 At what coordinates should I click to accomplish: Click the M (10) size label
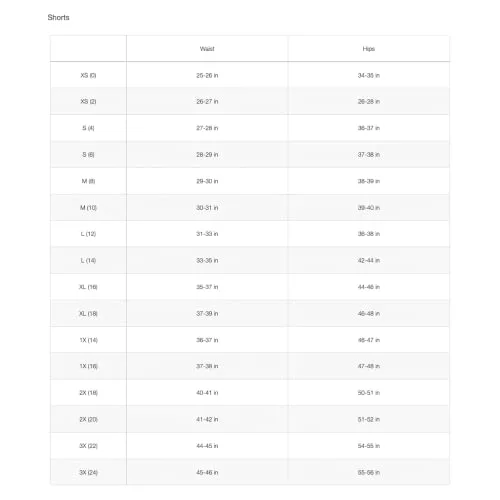[88, 208]
